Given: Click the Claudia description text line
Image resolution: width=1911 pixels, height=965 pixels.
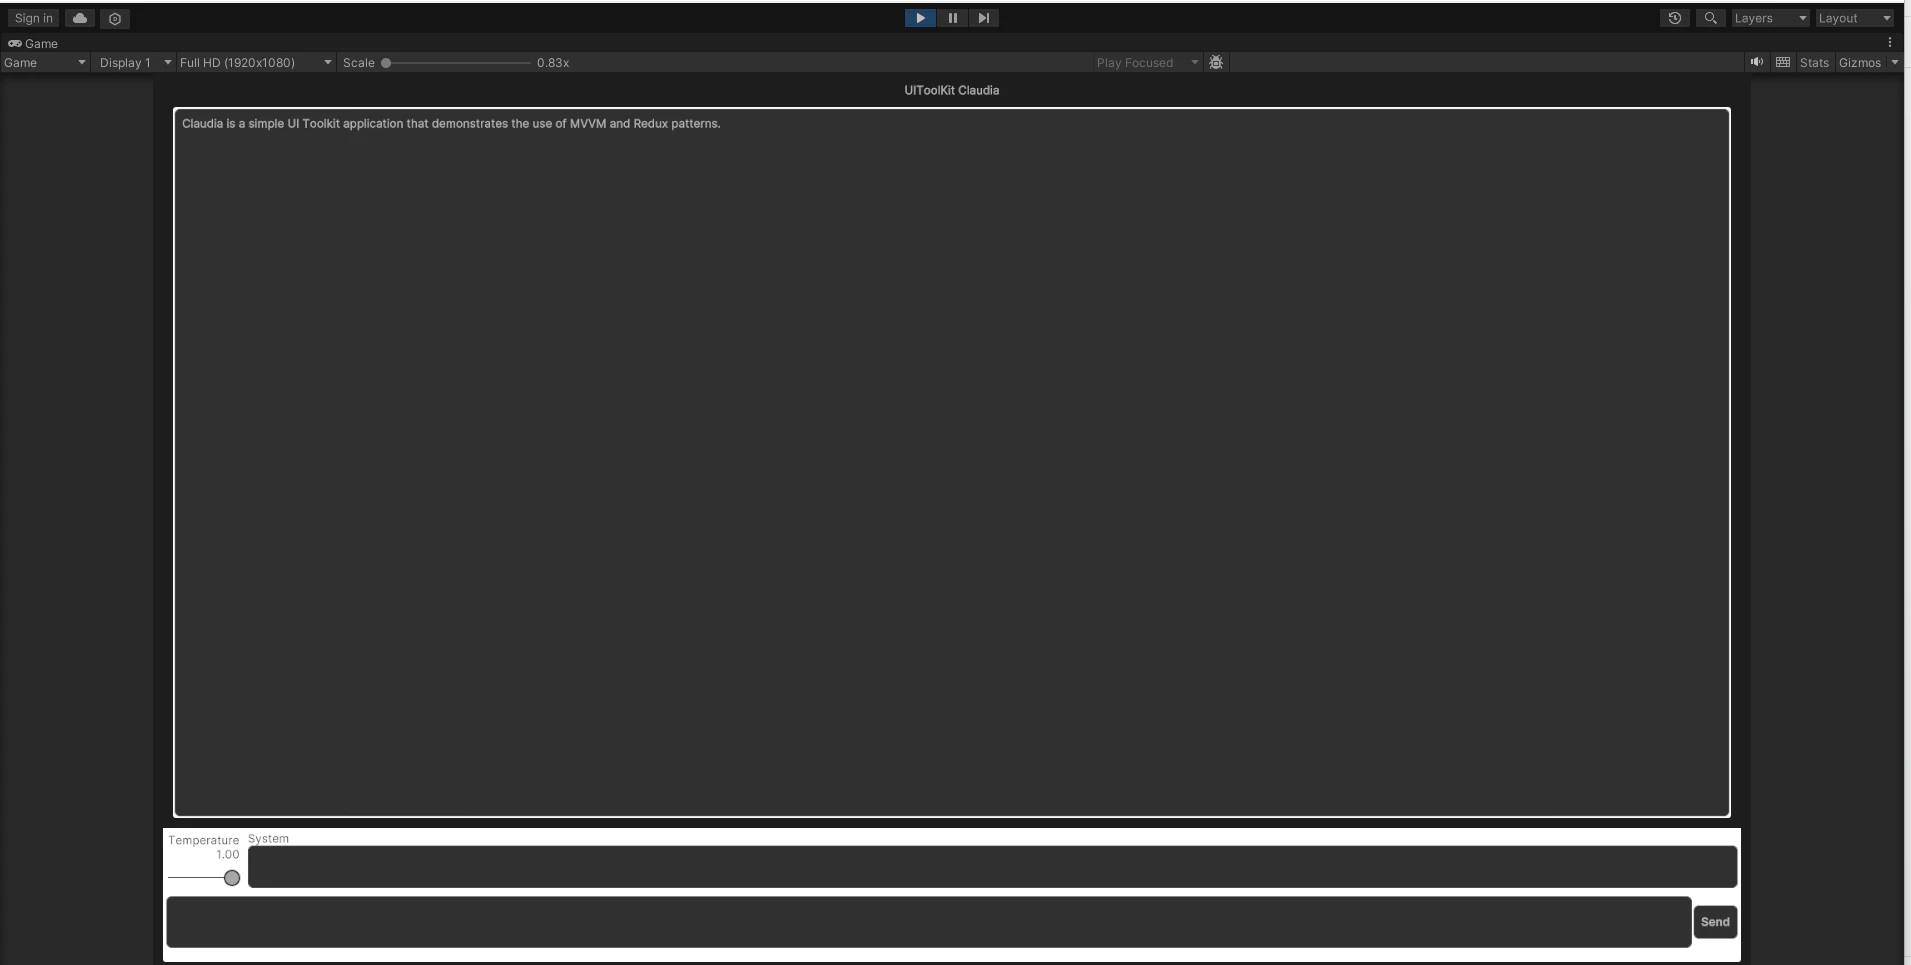Looking at the screenshot, I should click(x=451, y=124).
